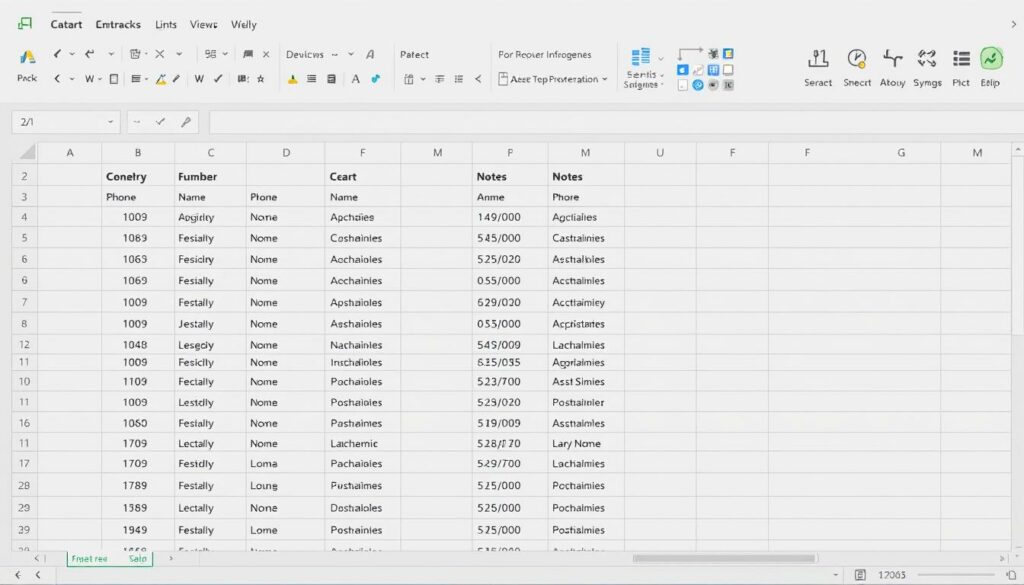
Task: Expand the ribbon chevron at top right
Action: coord(1014,24)
